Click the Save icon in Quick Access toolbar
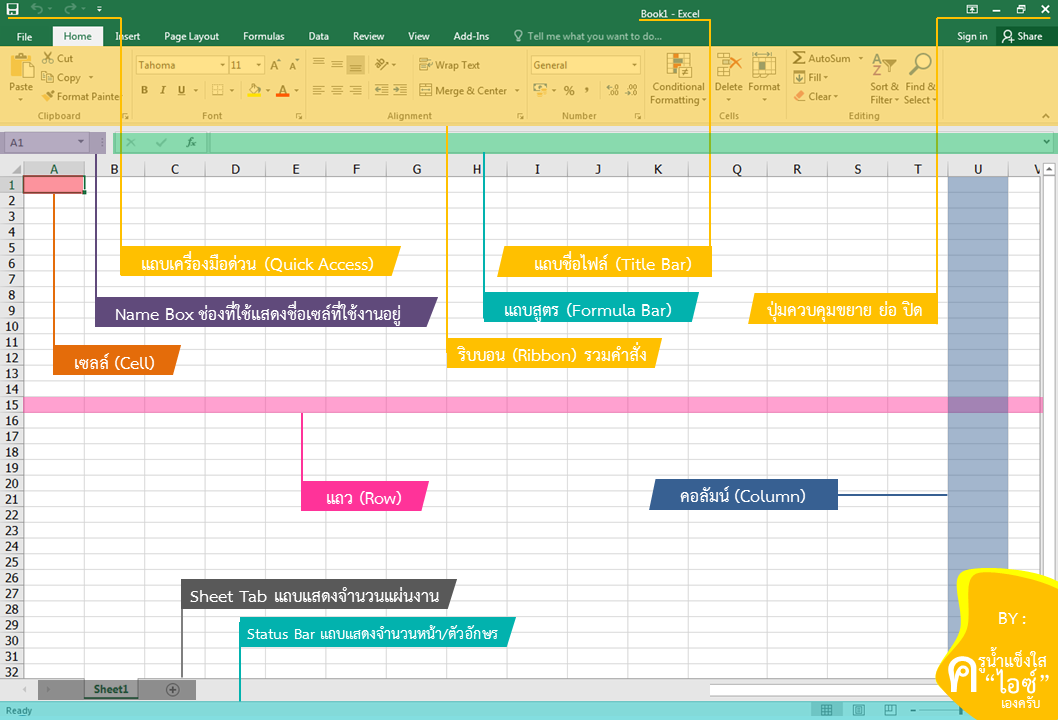This screenshot has width=1058, height=720. point(12,8)
